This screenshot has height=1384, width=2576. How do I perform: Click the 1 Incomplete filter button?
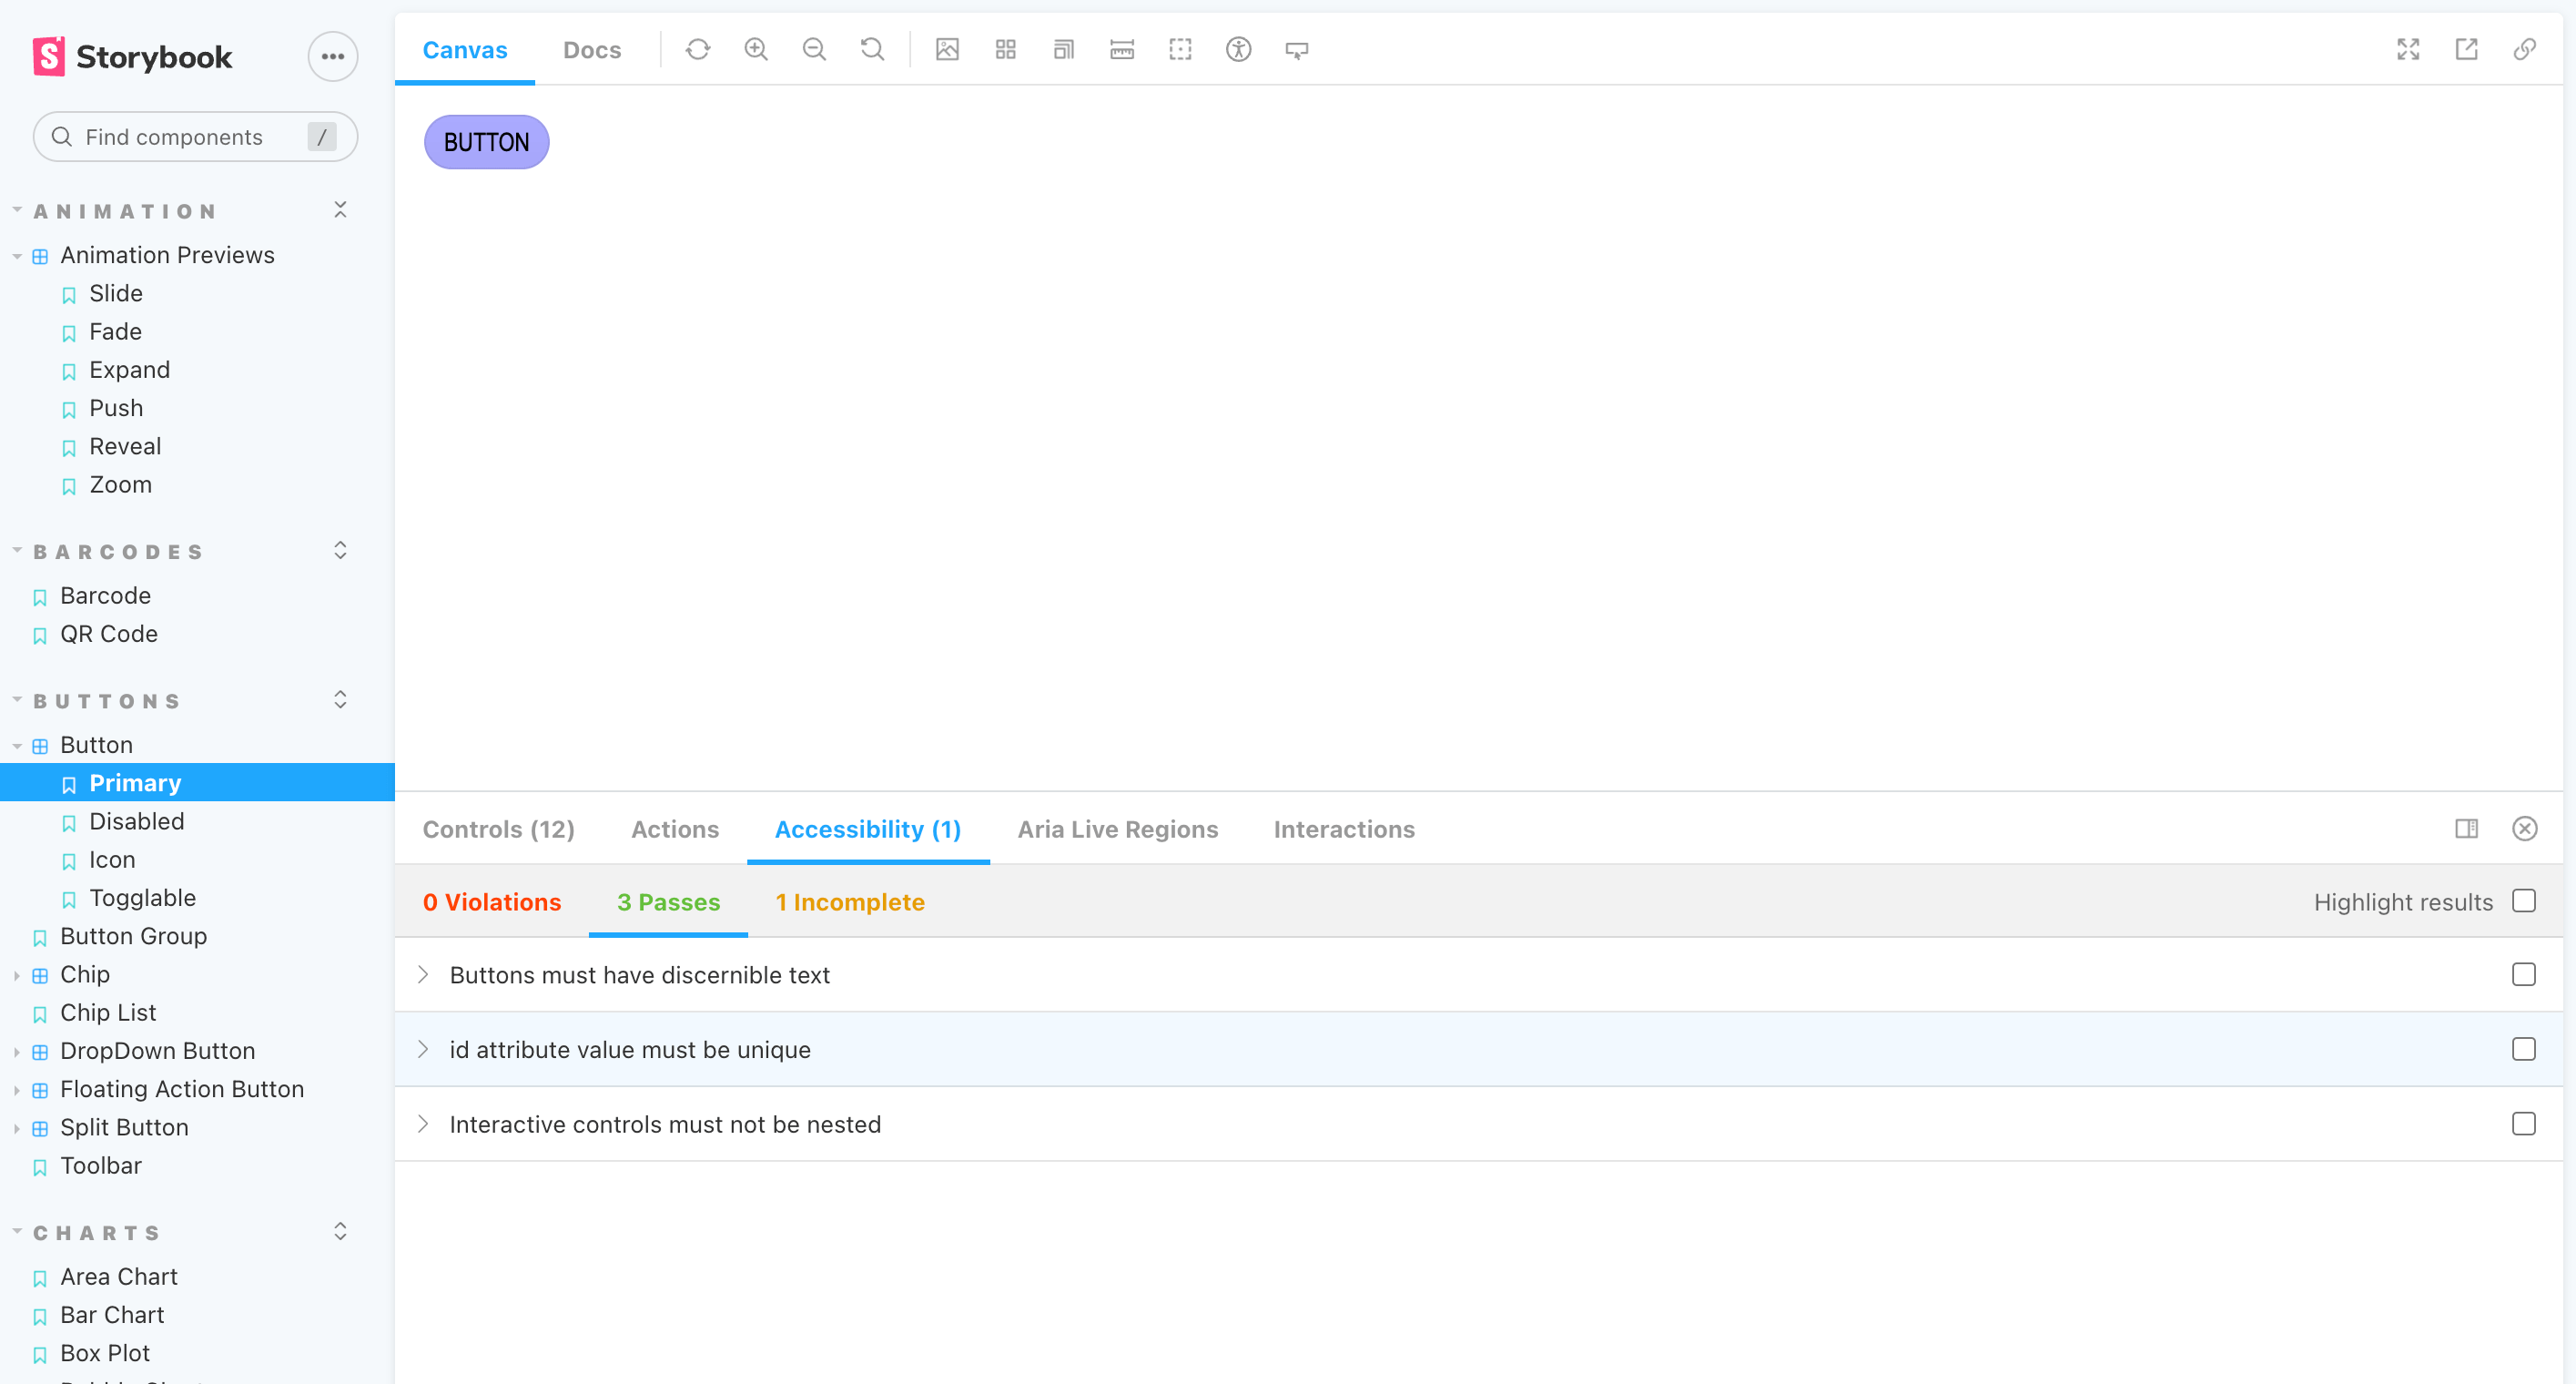pyautogui.click(x=850, y=901)
